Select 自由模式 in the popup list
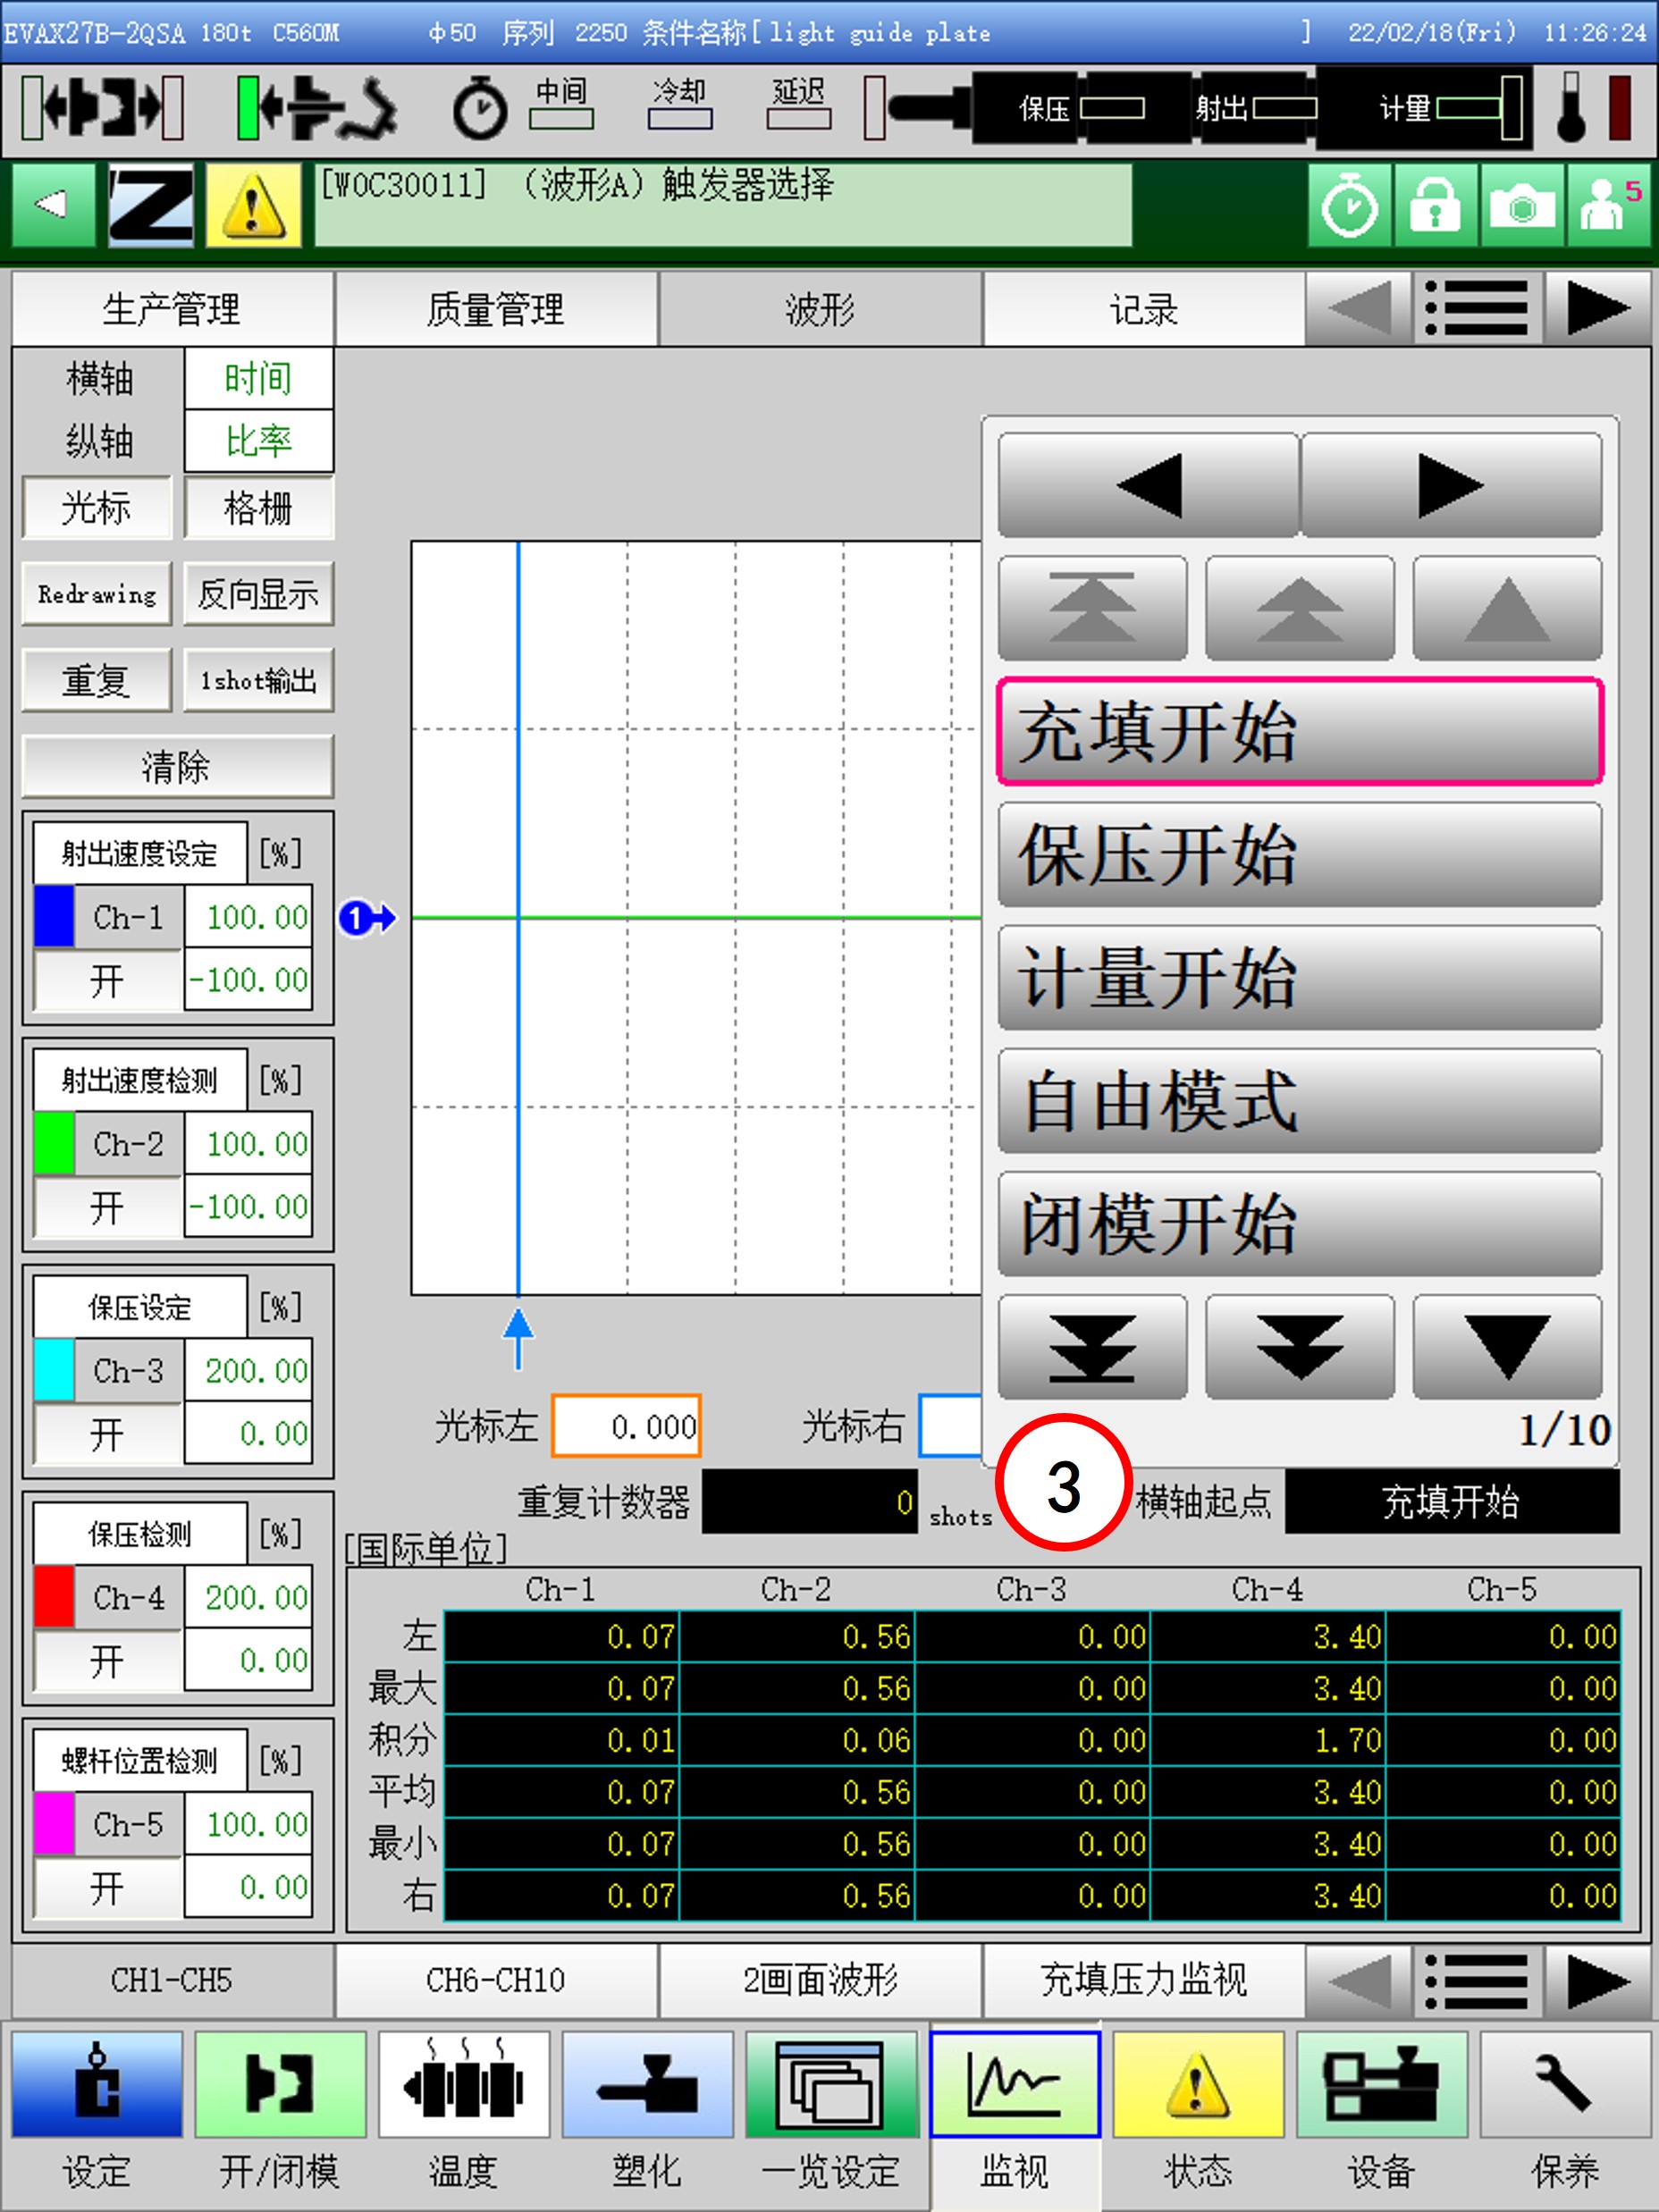This screenshot has height=2212, width=1659. (1300, 1101)
